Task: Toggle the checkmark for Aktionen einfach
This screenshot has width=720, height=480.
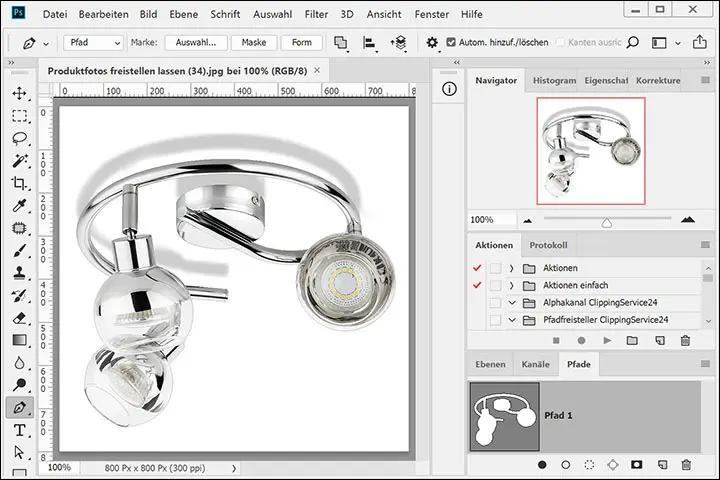Action: point(476,285)
